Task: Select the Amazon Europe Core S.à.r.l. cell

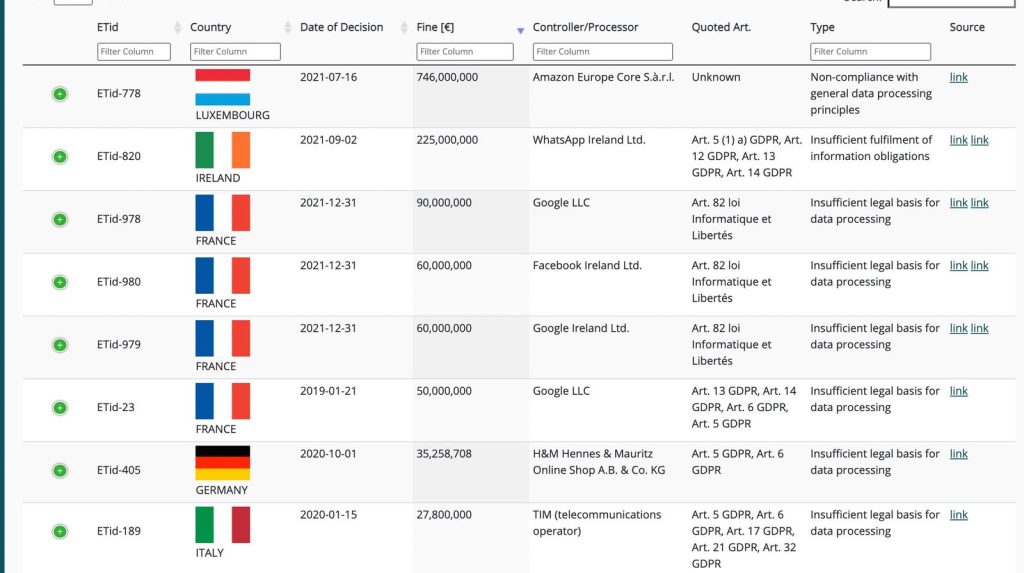Action: (603, 77)
